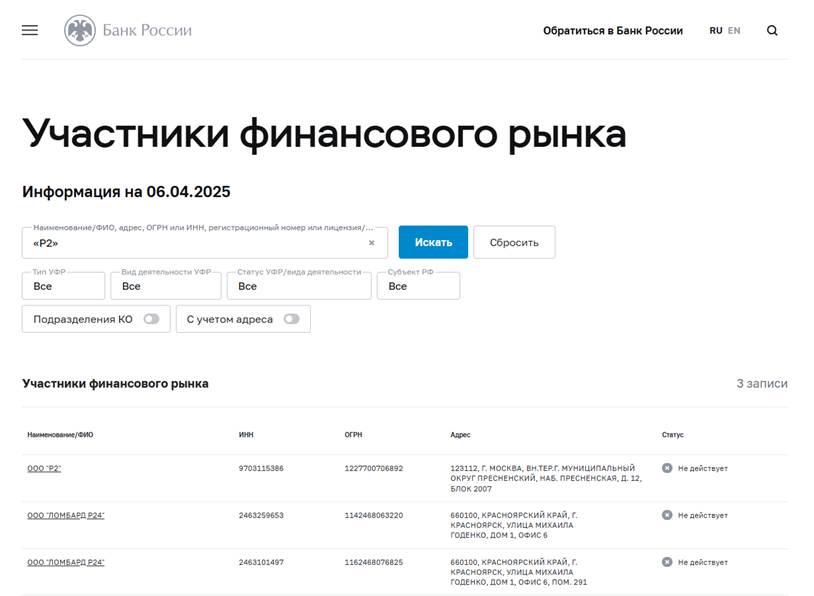The width and height of the screenshot is (814, 596).
Task: Click the Адрес column header
Action: coord(460,435)
